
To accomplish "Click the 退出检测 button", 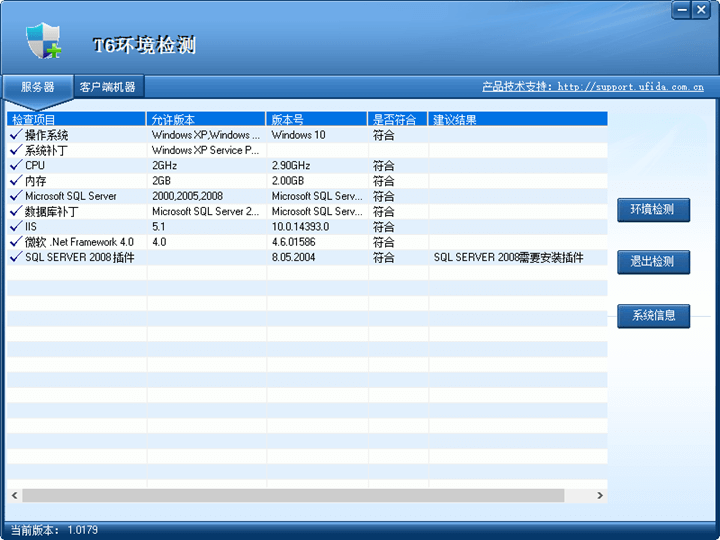I will pyautogui.click(x=653, y=262).
